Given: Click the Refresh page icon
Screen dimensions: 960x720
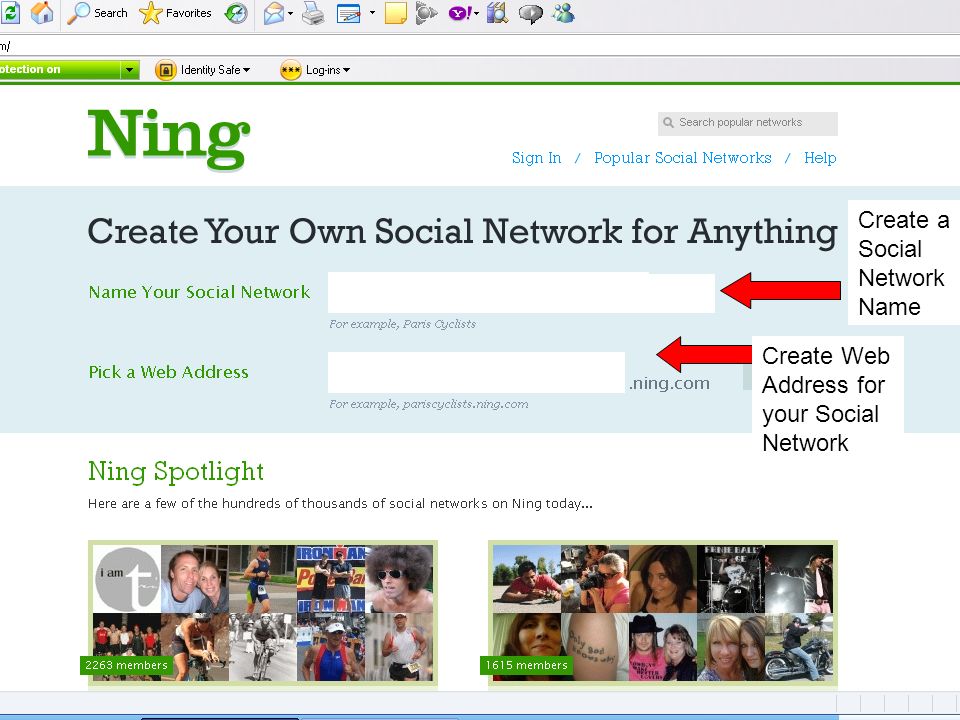Looking at the screenshot, I should pos(10,13).
